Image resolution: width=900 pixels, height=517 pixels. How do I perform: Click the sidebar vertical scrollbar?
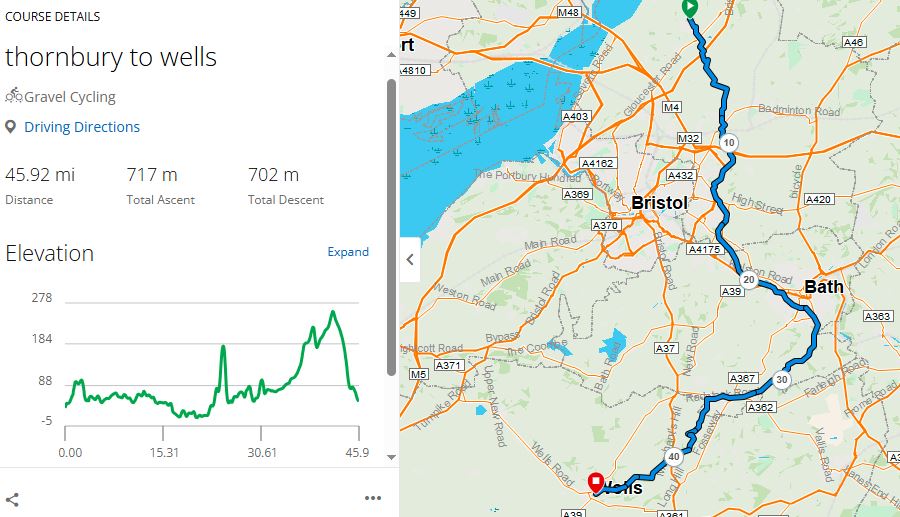(391, 225)
